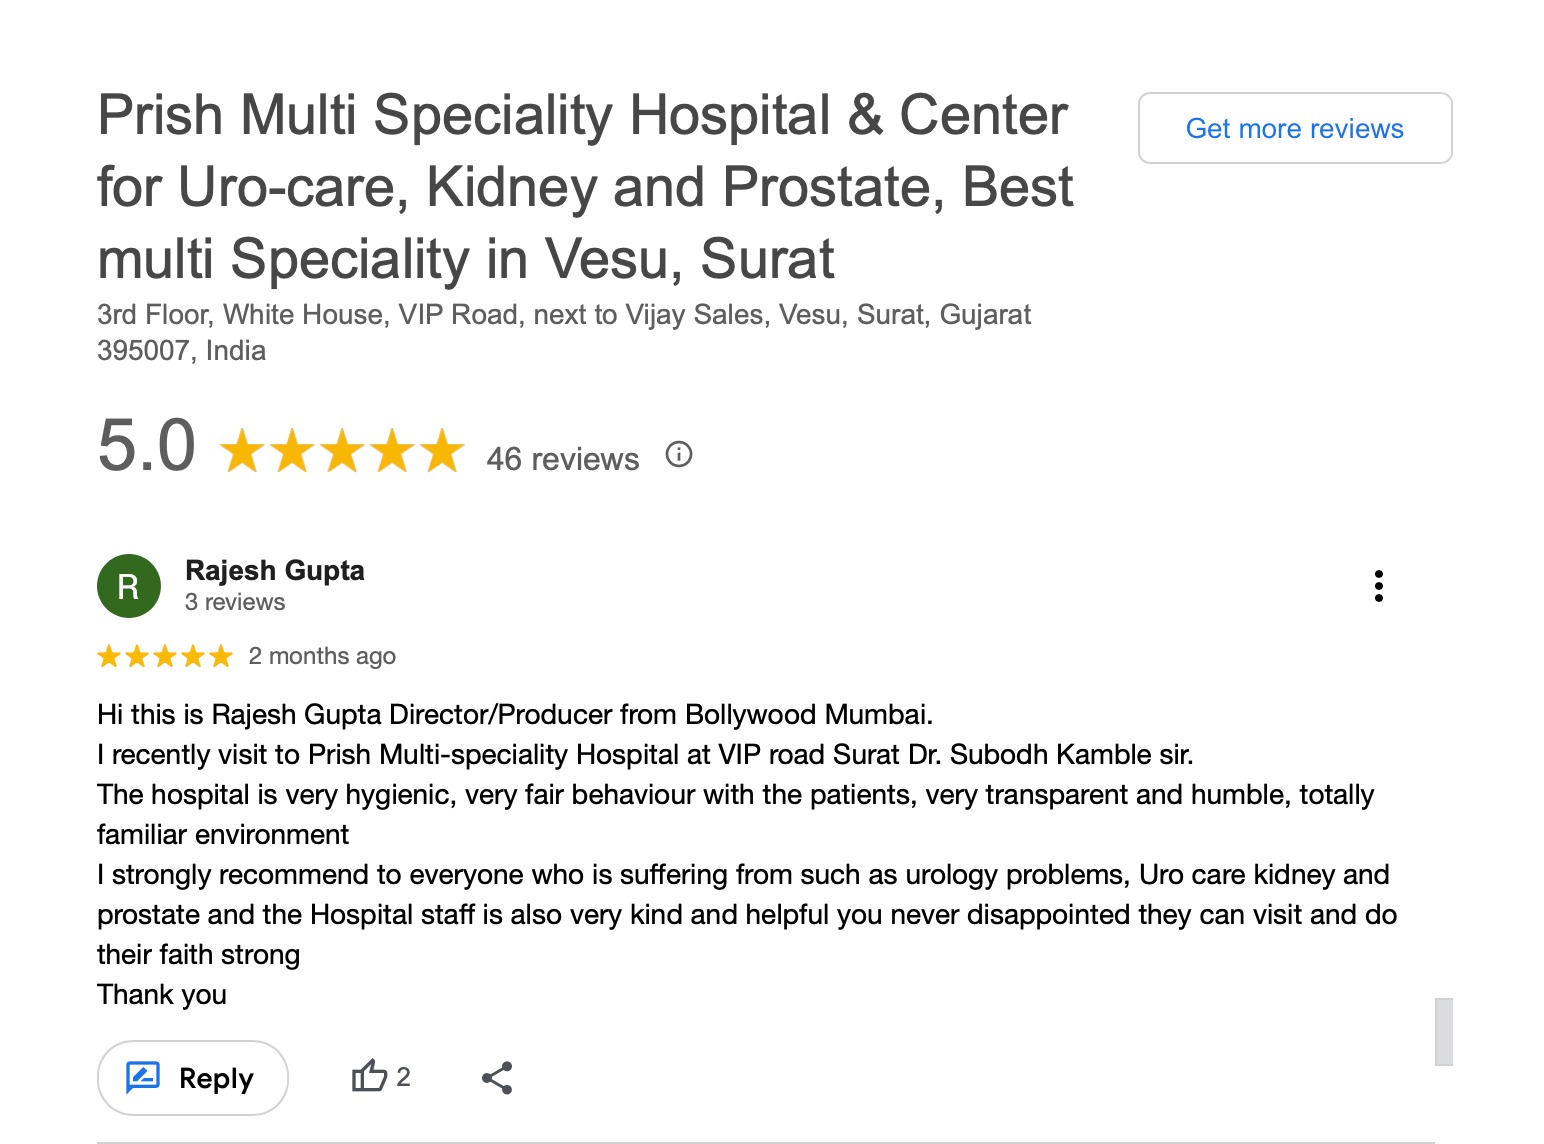Click the Reply button label
The height and width of the screenshot is (1144, 1544).
coord(216,1079)
